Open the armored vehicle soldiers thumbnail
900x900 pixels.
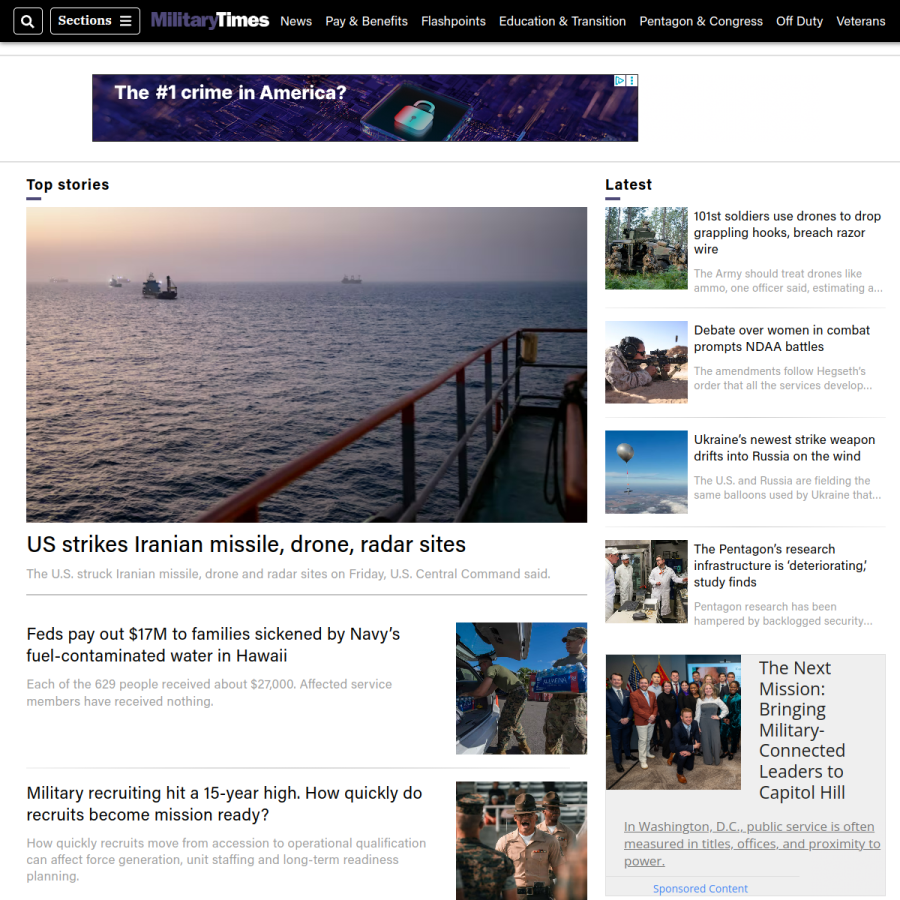[646, 248]
